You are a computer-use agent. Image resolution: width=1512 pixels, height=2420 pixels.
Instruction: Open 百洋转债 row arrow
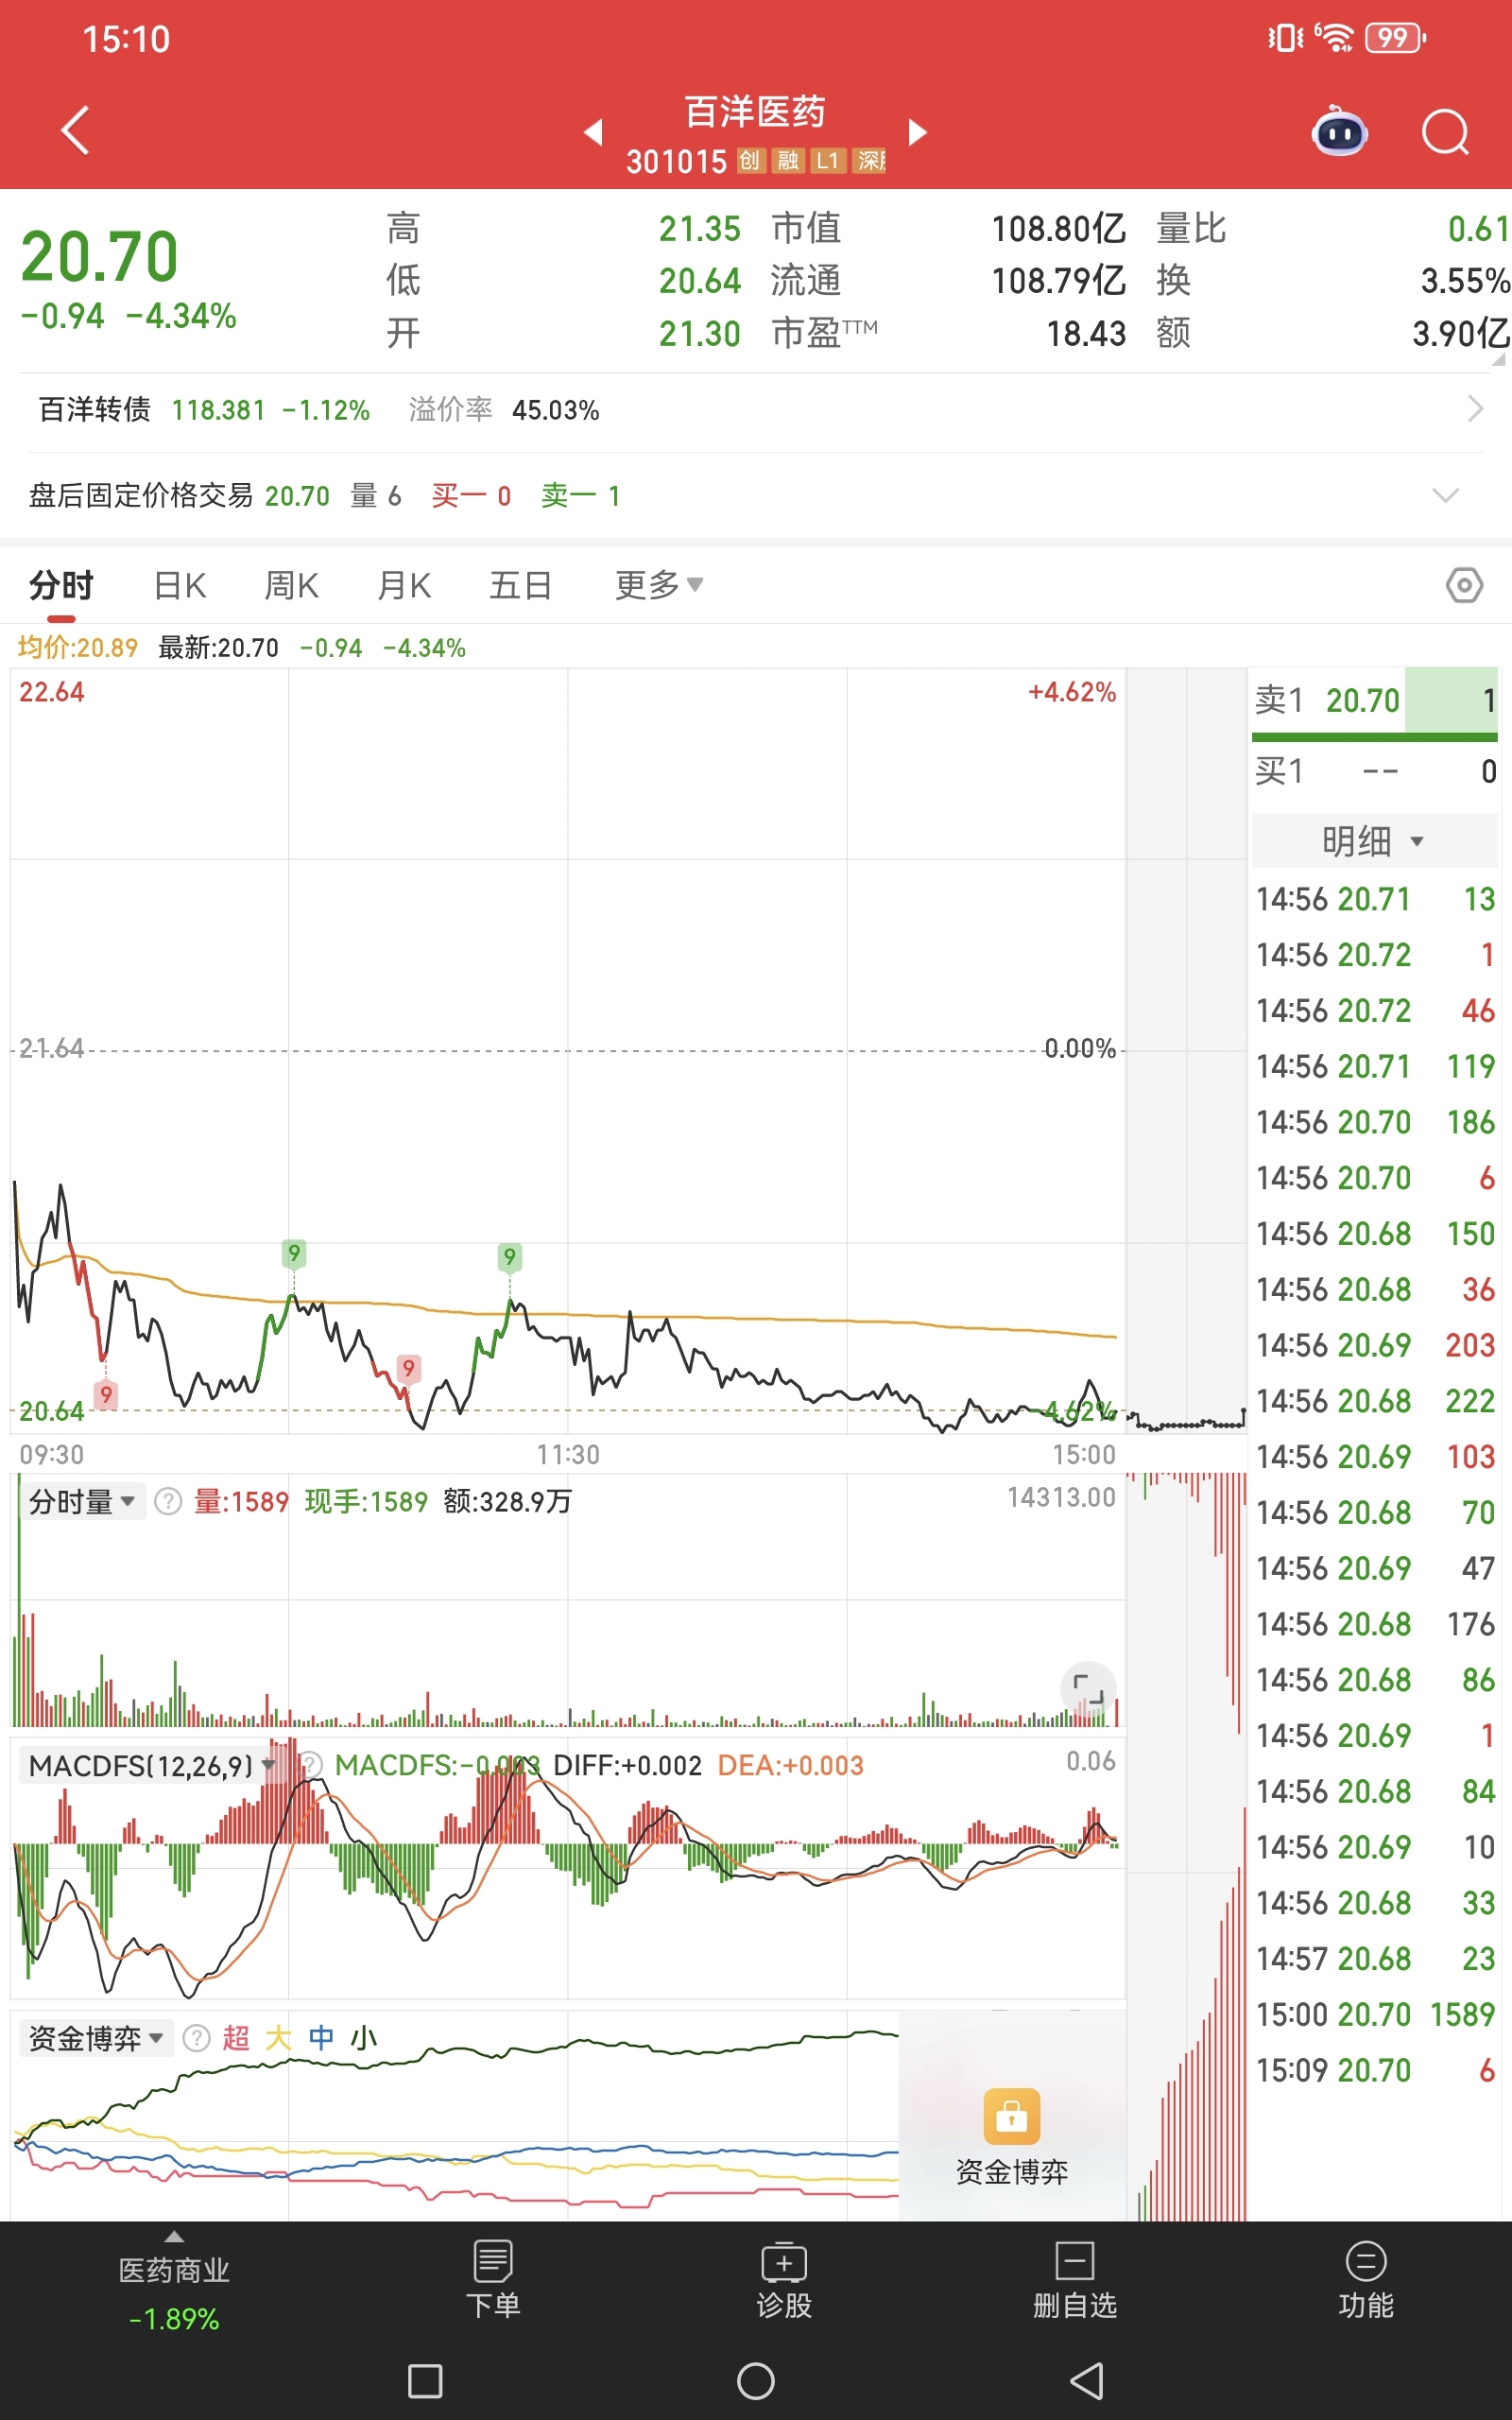[1475, 409]
